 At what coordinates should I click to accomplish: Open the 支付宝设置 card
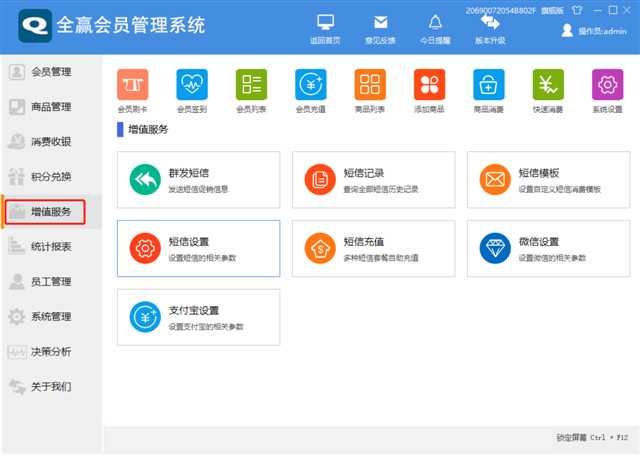click(x=199, y=317)
